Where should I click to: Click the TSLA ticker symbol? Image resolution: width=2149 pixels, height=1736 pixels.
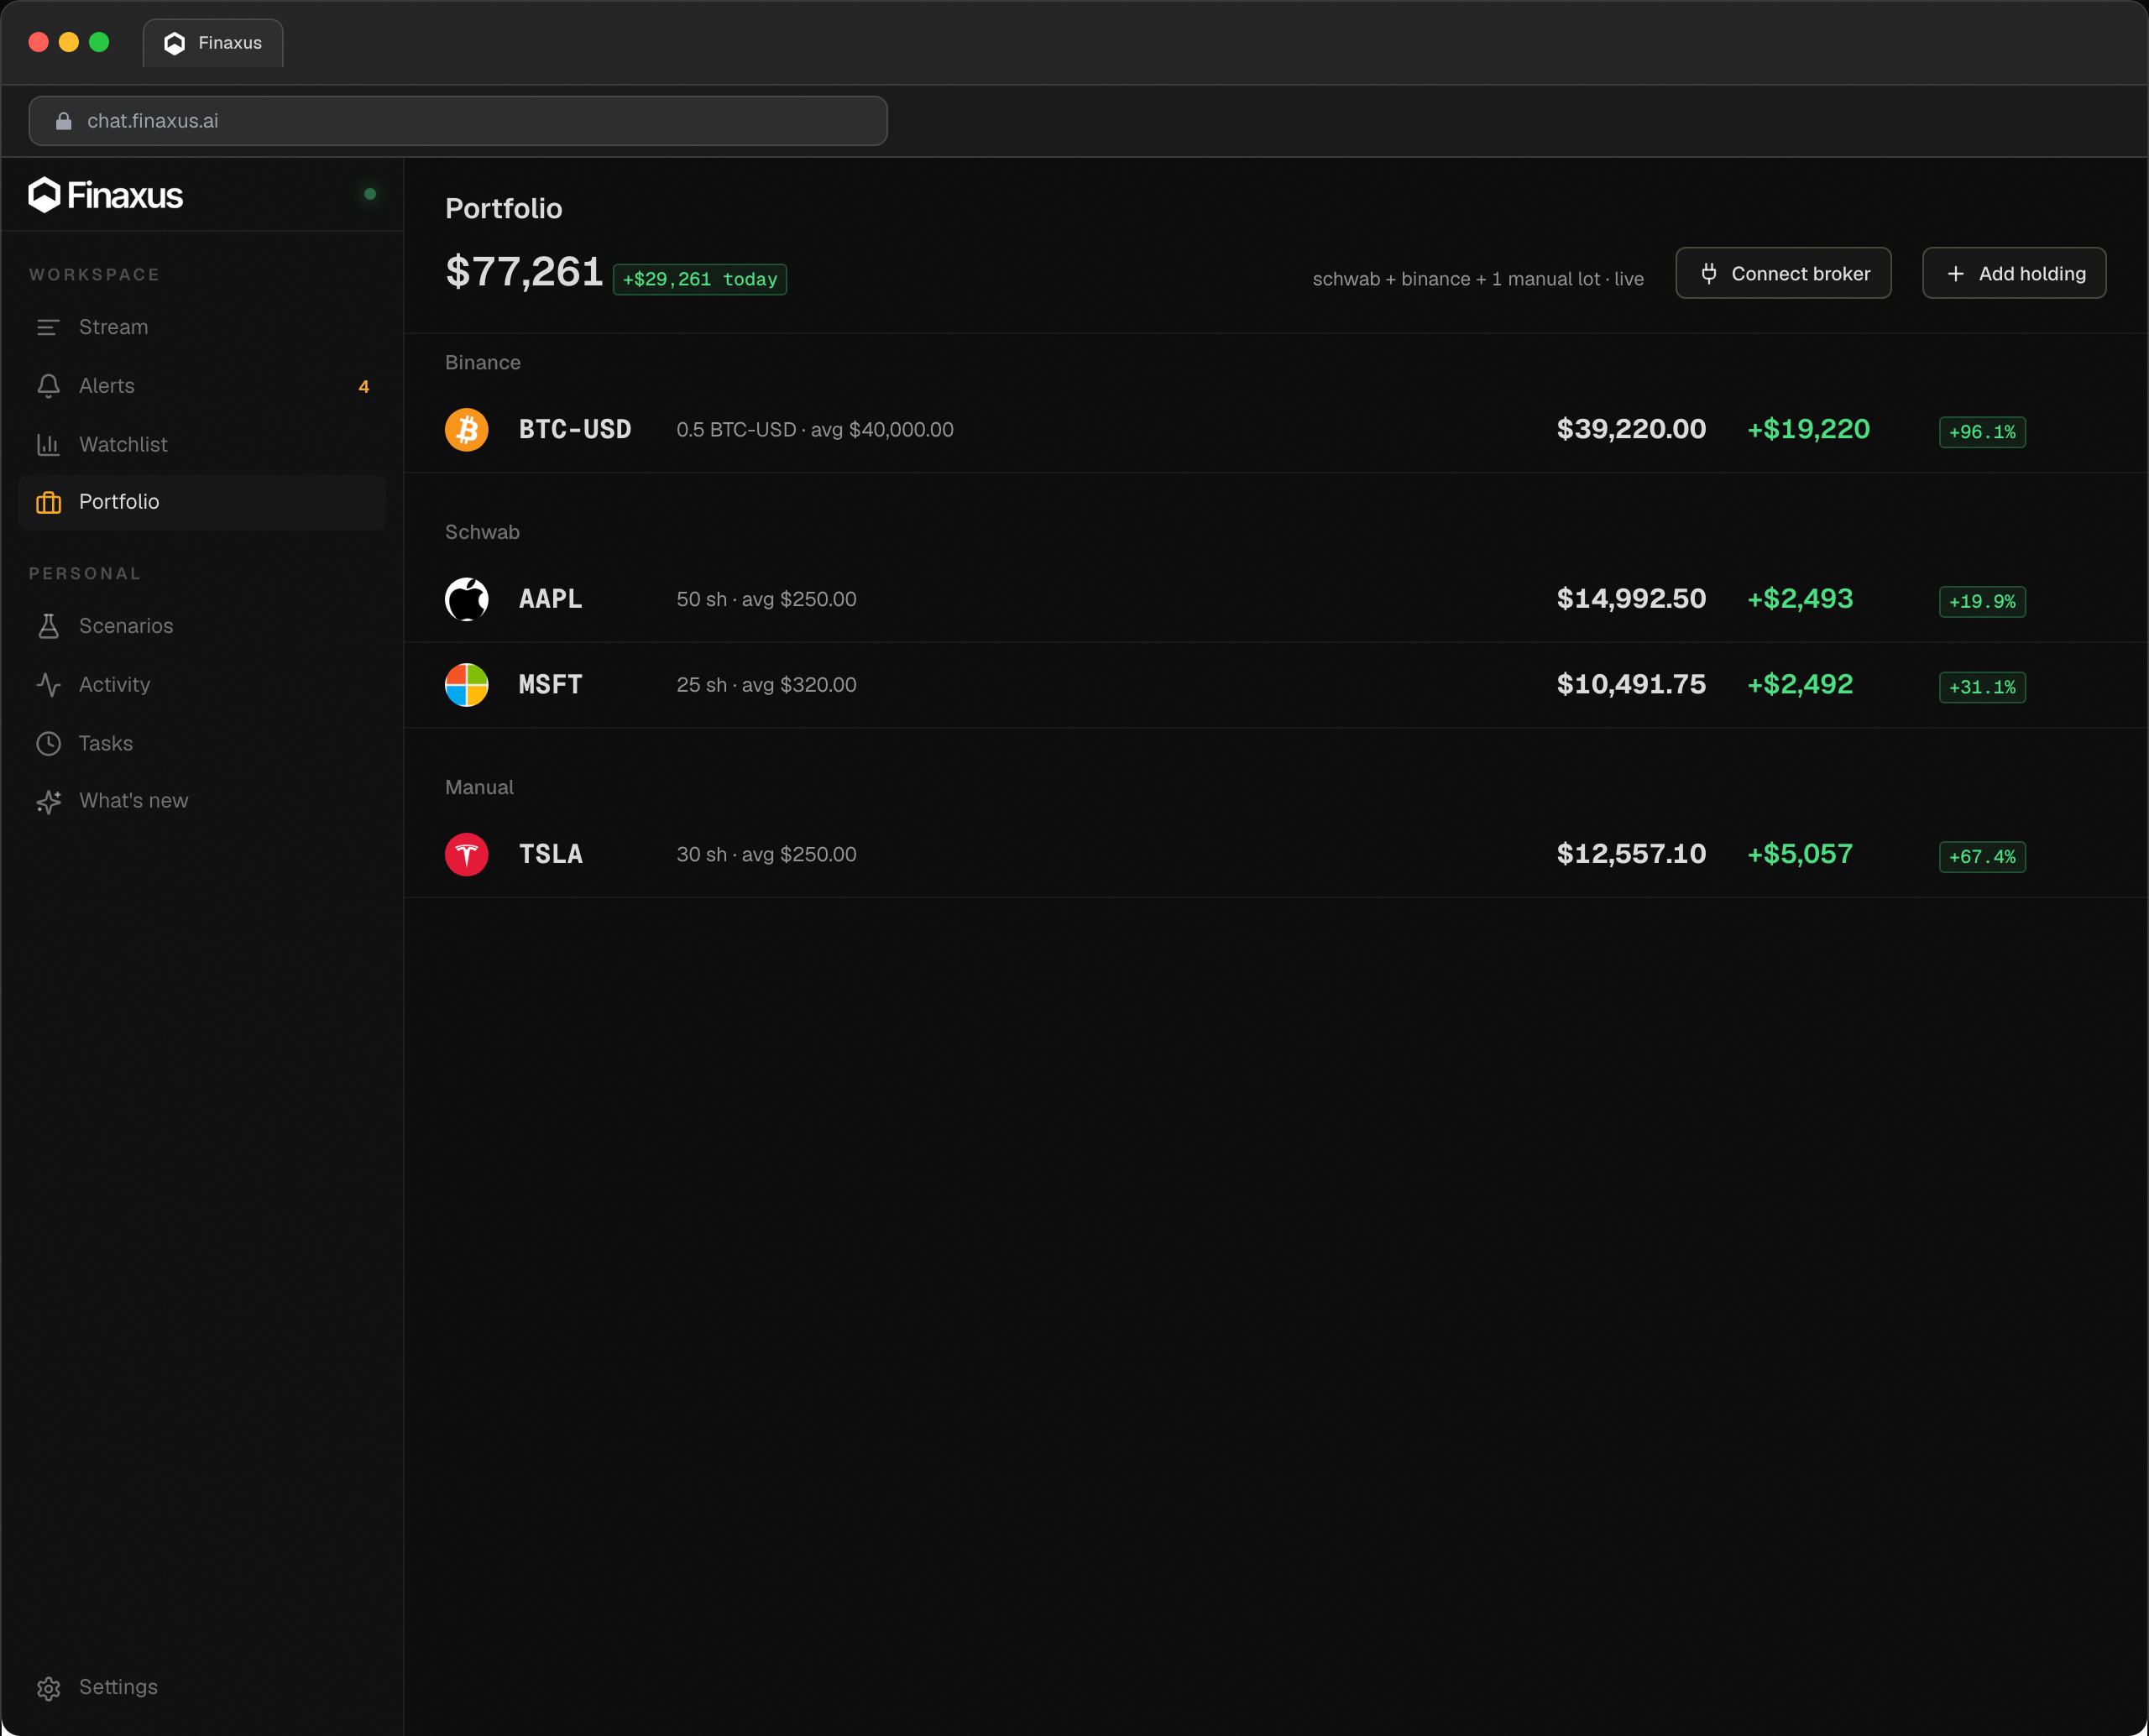coord(550,854)
